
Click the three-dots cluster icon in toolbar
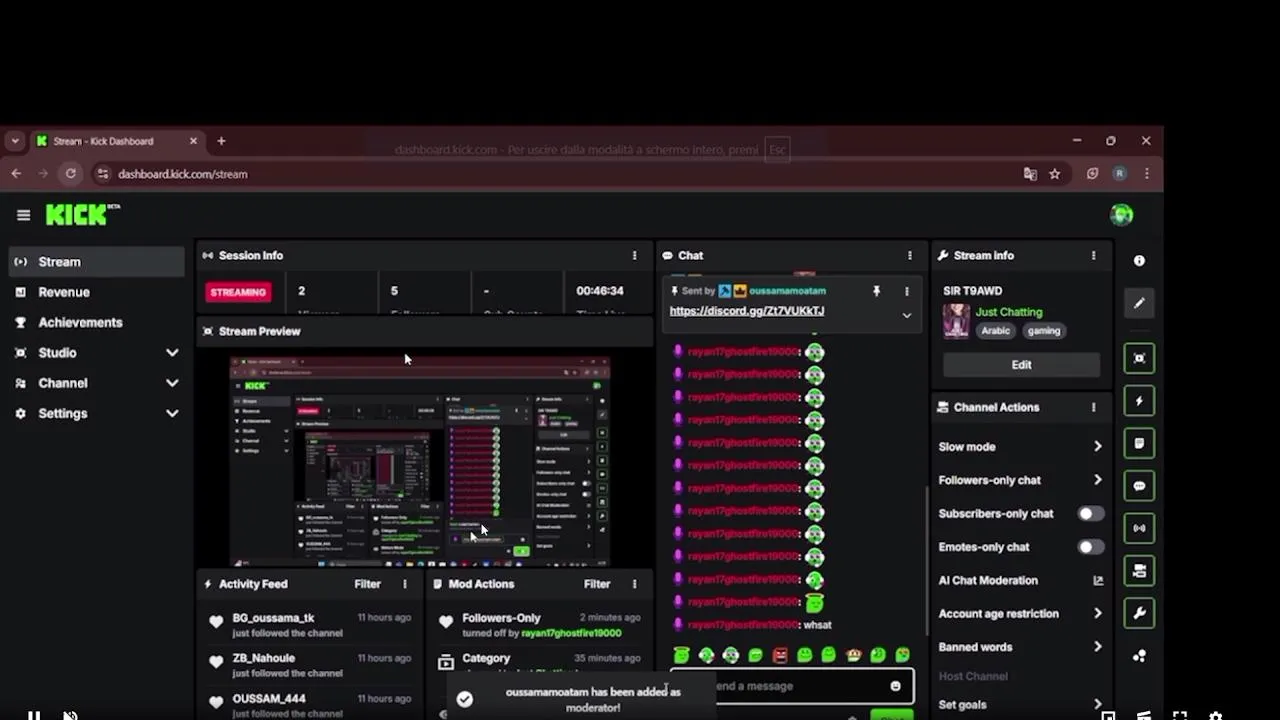[1139, 656]
